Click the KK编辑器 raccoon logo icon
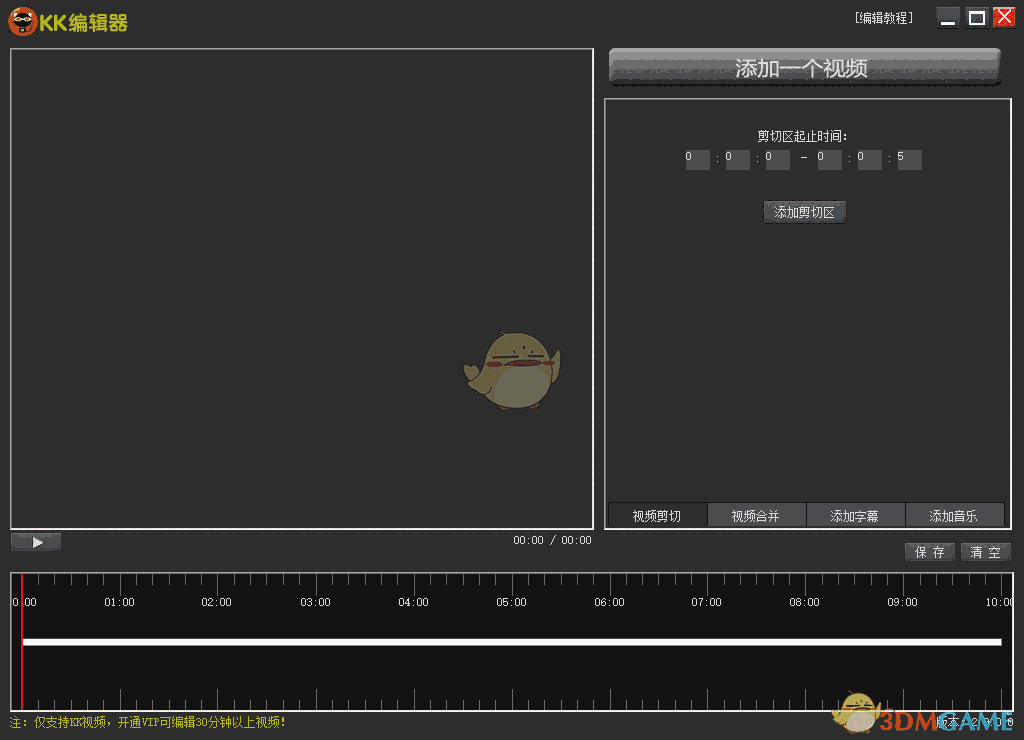1024x740 pixels. tap(22, 22)
